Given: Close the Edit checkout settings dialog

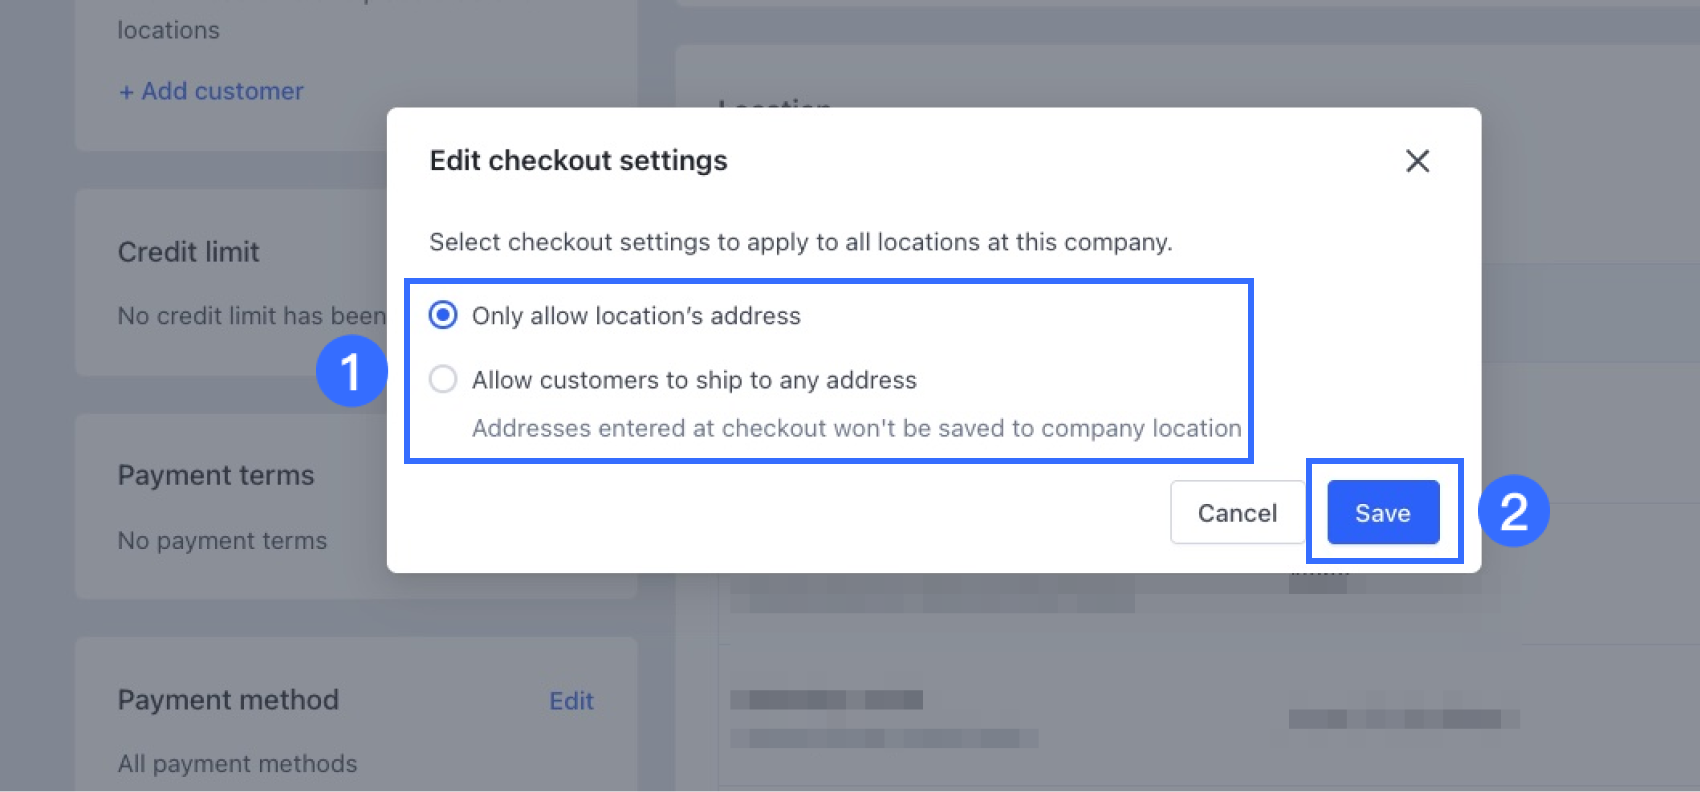Looking at the screenshot, I should (1417, 161).
